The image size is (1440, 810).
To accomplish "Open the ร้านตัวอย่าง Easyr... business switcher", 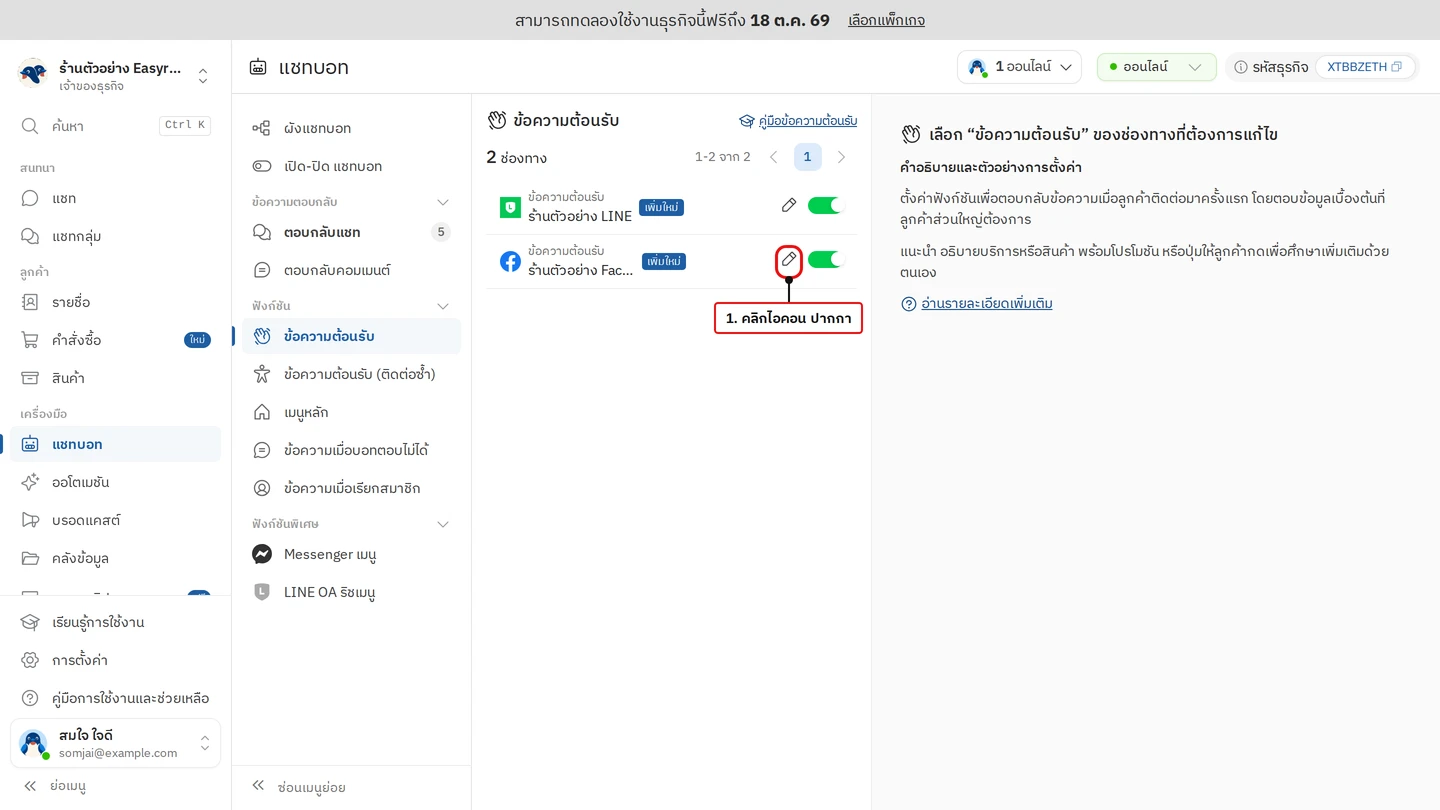I will coord(115,76).
